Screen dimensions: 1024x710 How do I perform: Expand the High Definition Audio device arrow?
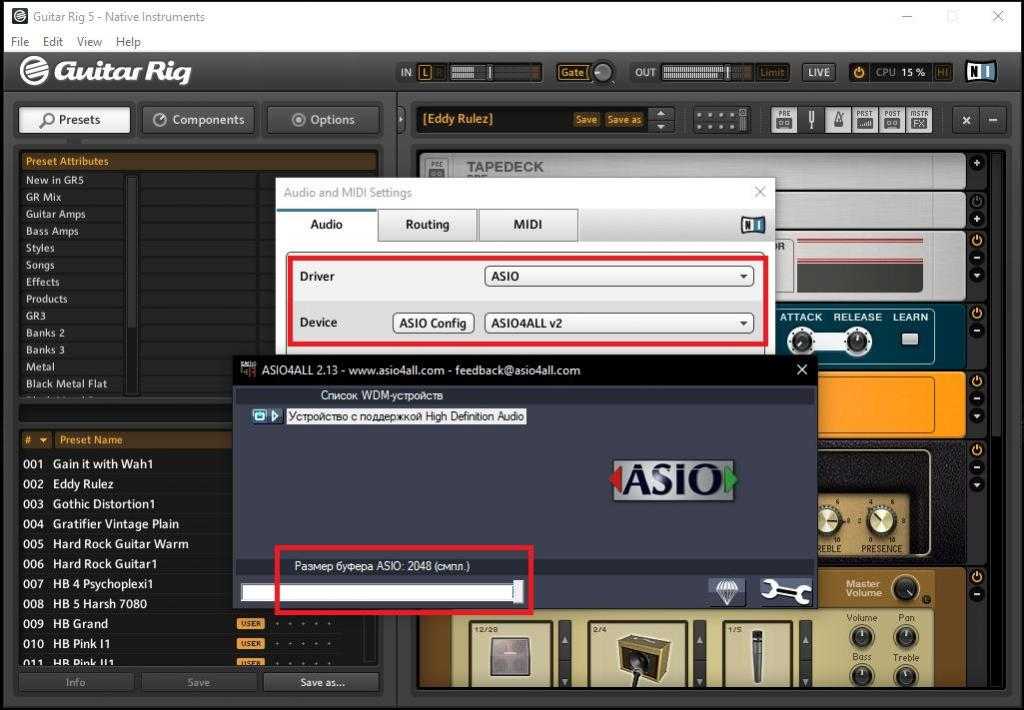(x=275, y=415)
